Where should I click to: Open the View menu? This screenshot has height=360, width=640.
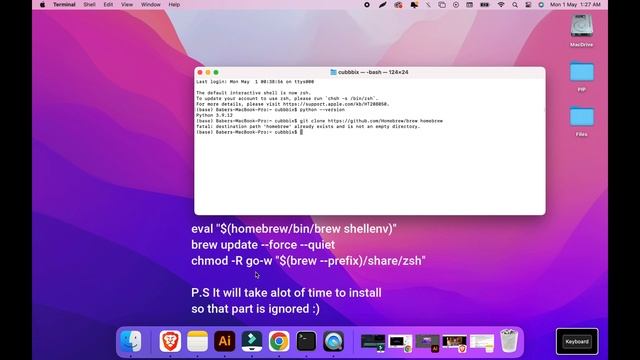pyautogui.click(x=127, y=5)
